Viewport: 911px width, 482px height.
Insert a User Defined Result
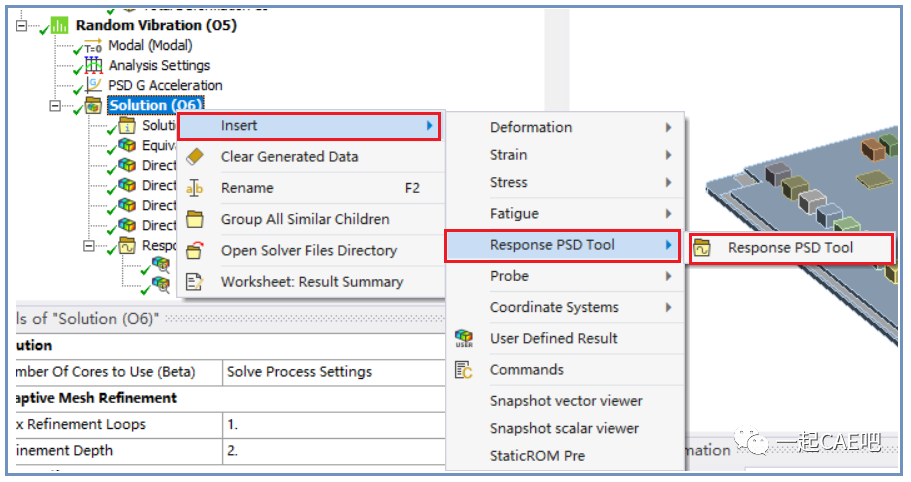[x=564, y=339]
